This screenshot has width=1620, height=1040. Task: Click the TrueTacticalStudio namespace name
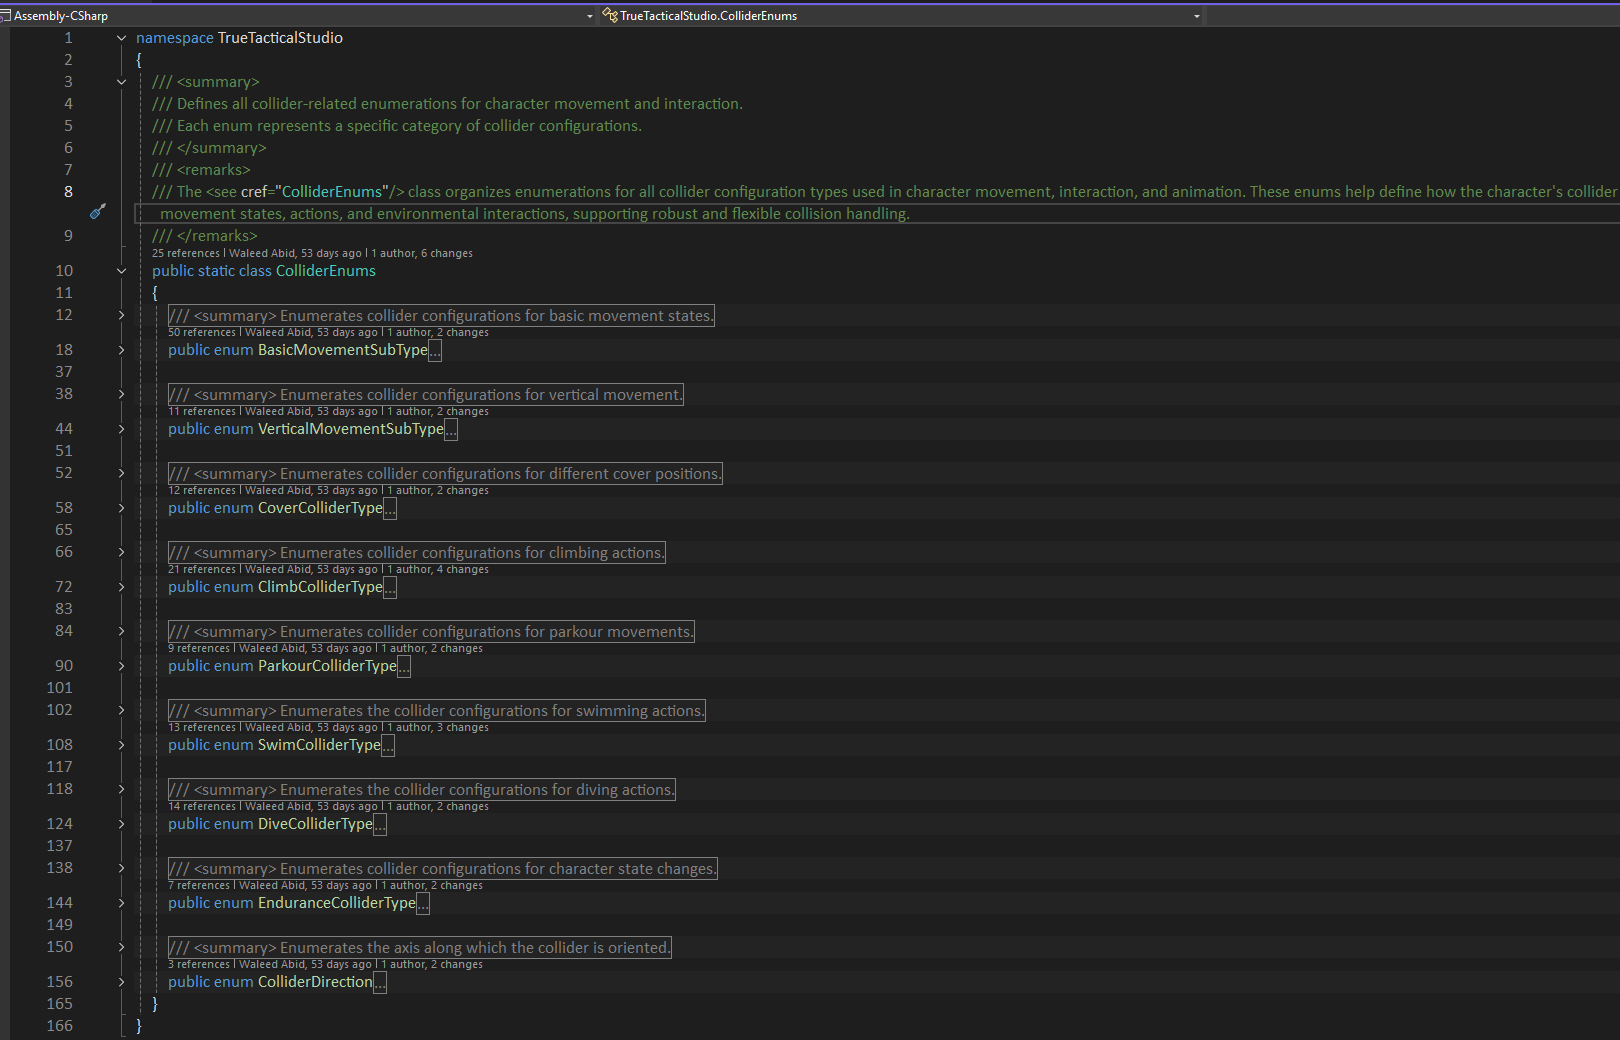click(280, 38)
